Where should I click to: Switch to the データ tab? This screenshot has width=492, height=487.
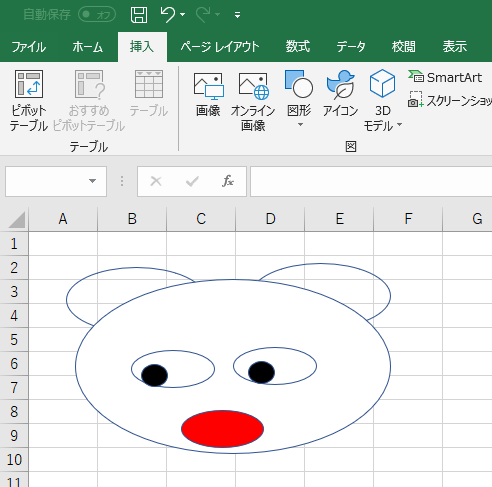(351, 47)
